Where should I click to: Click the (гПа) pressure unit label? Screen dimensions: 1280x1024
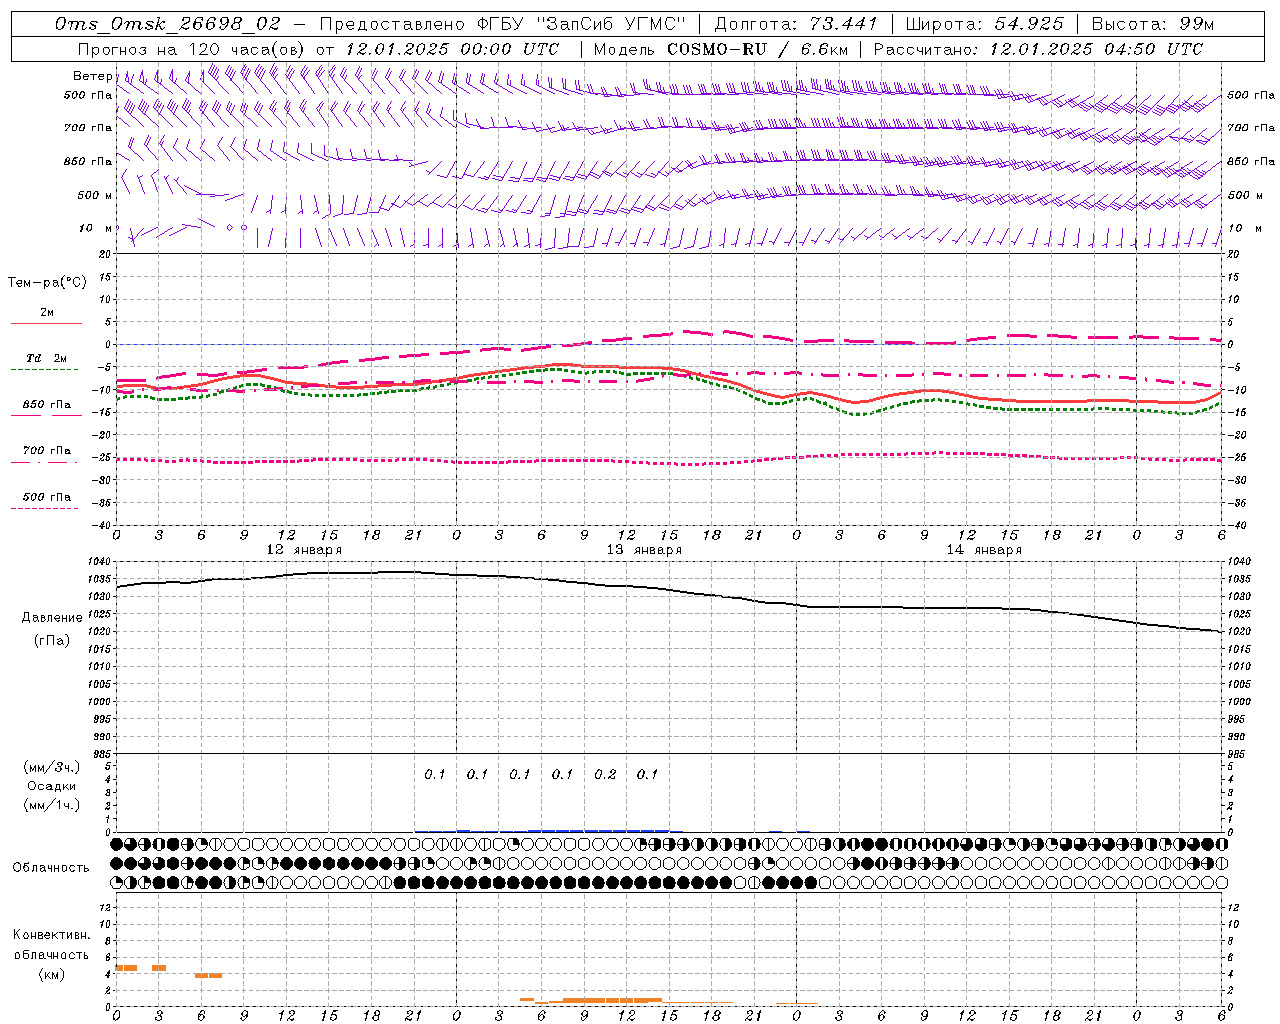(52, 641)
